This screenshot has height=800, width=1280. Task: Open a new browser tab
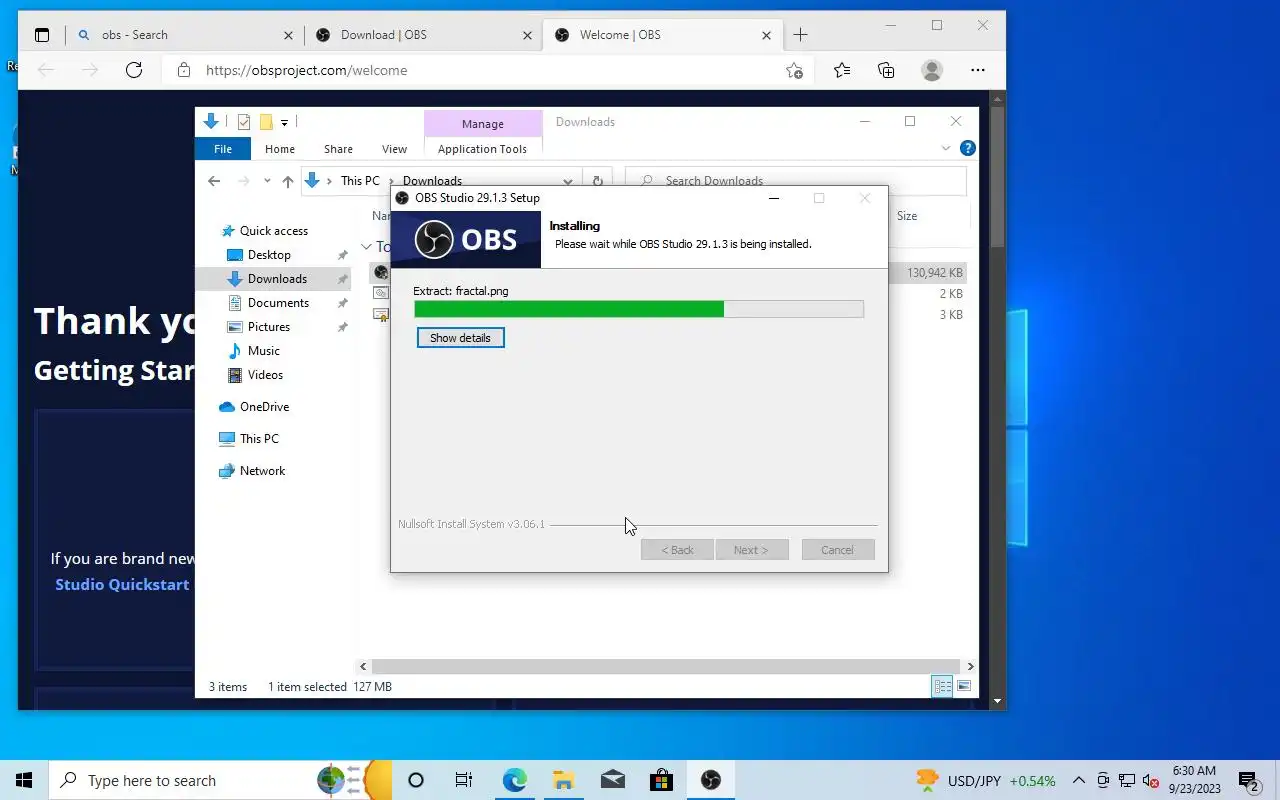(800, 35)
